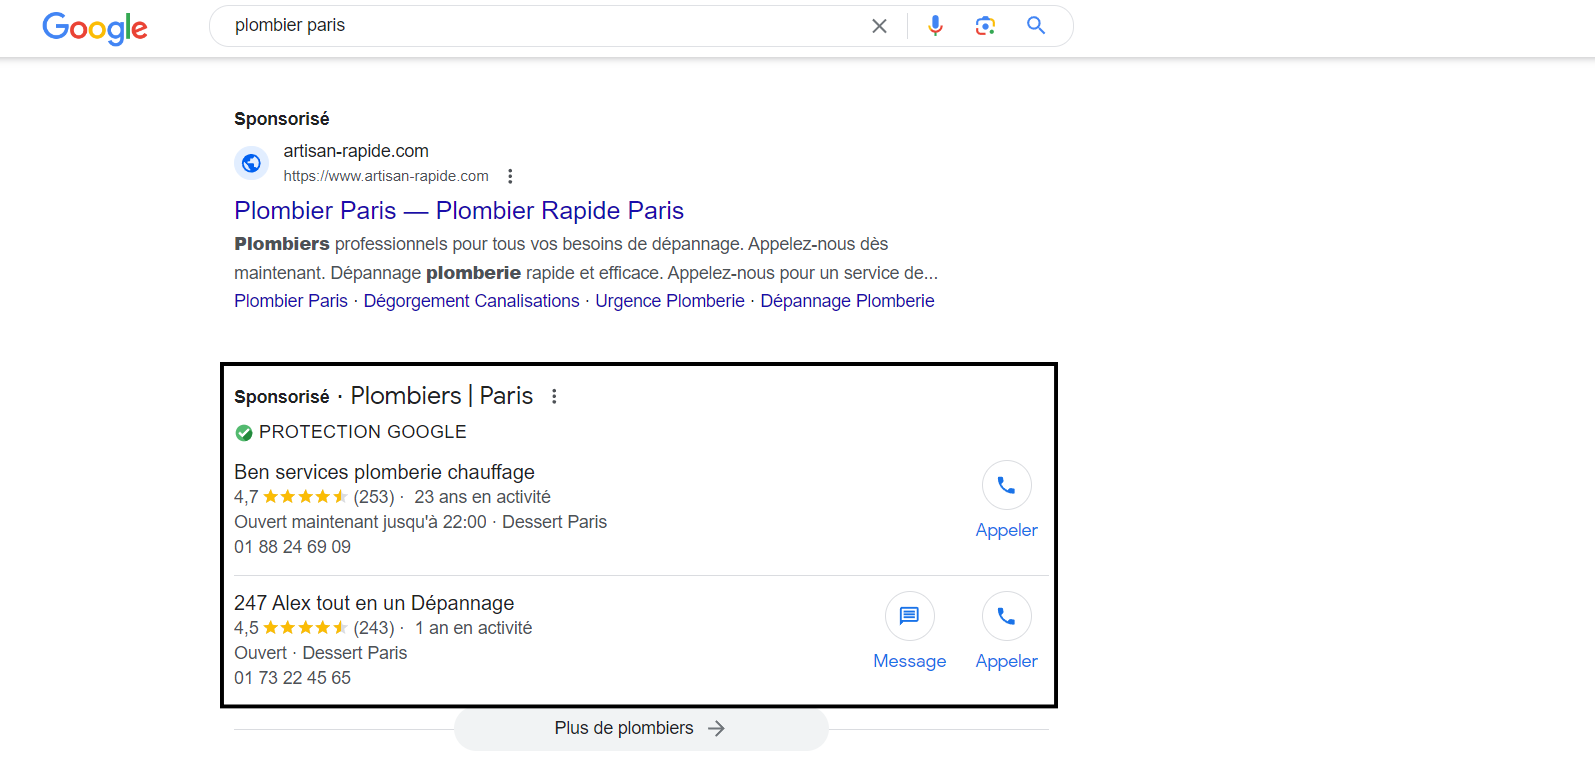Start voice search with microphone icon

coord(935,26)
